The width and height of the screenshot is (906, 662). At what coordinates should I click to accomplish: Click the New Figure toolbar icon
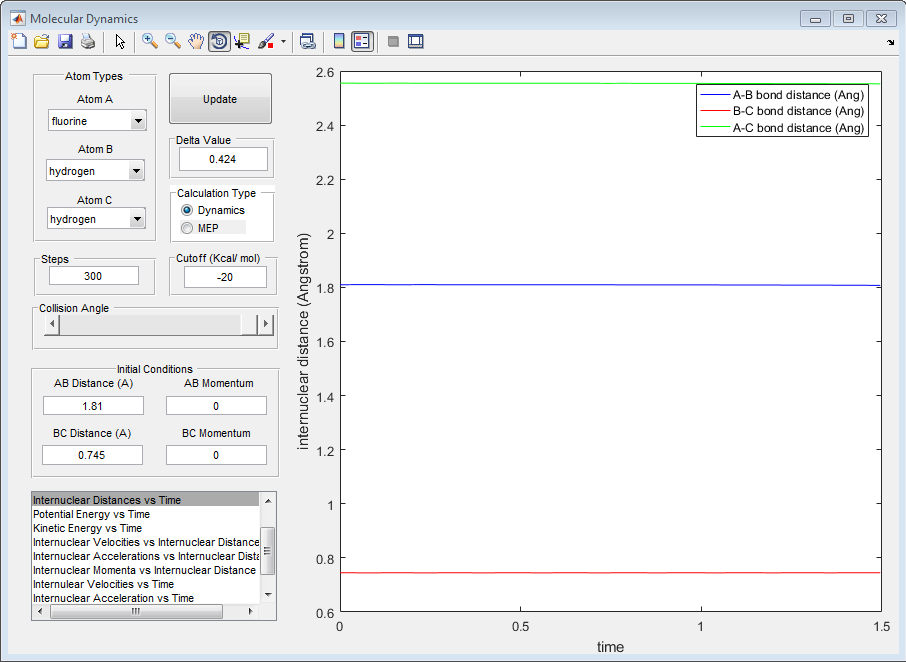tap(19, 41)
